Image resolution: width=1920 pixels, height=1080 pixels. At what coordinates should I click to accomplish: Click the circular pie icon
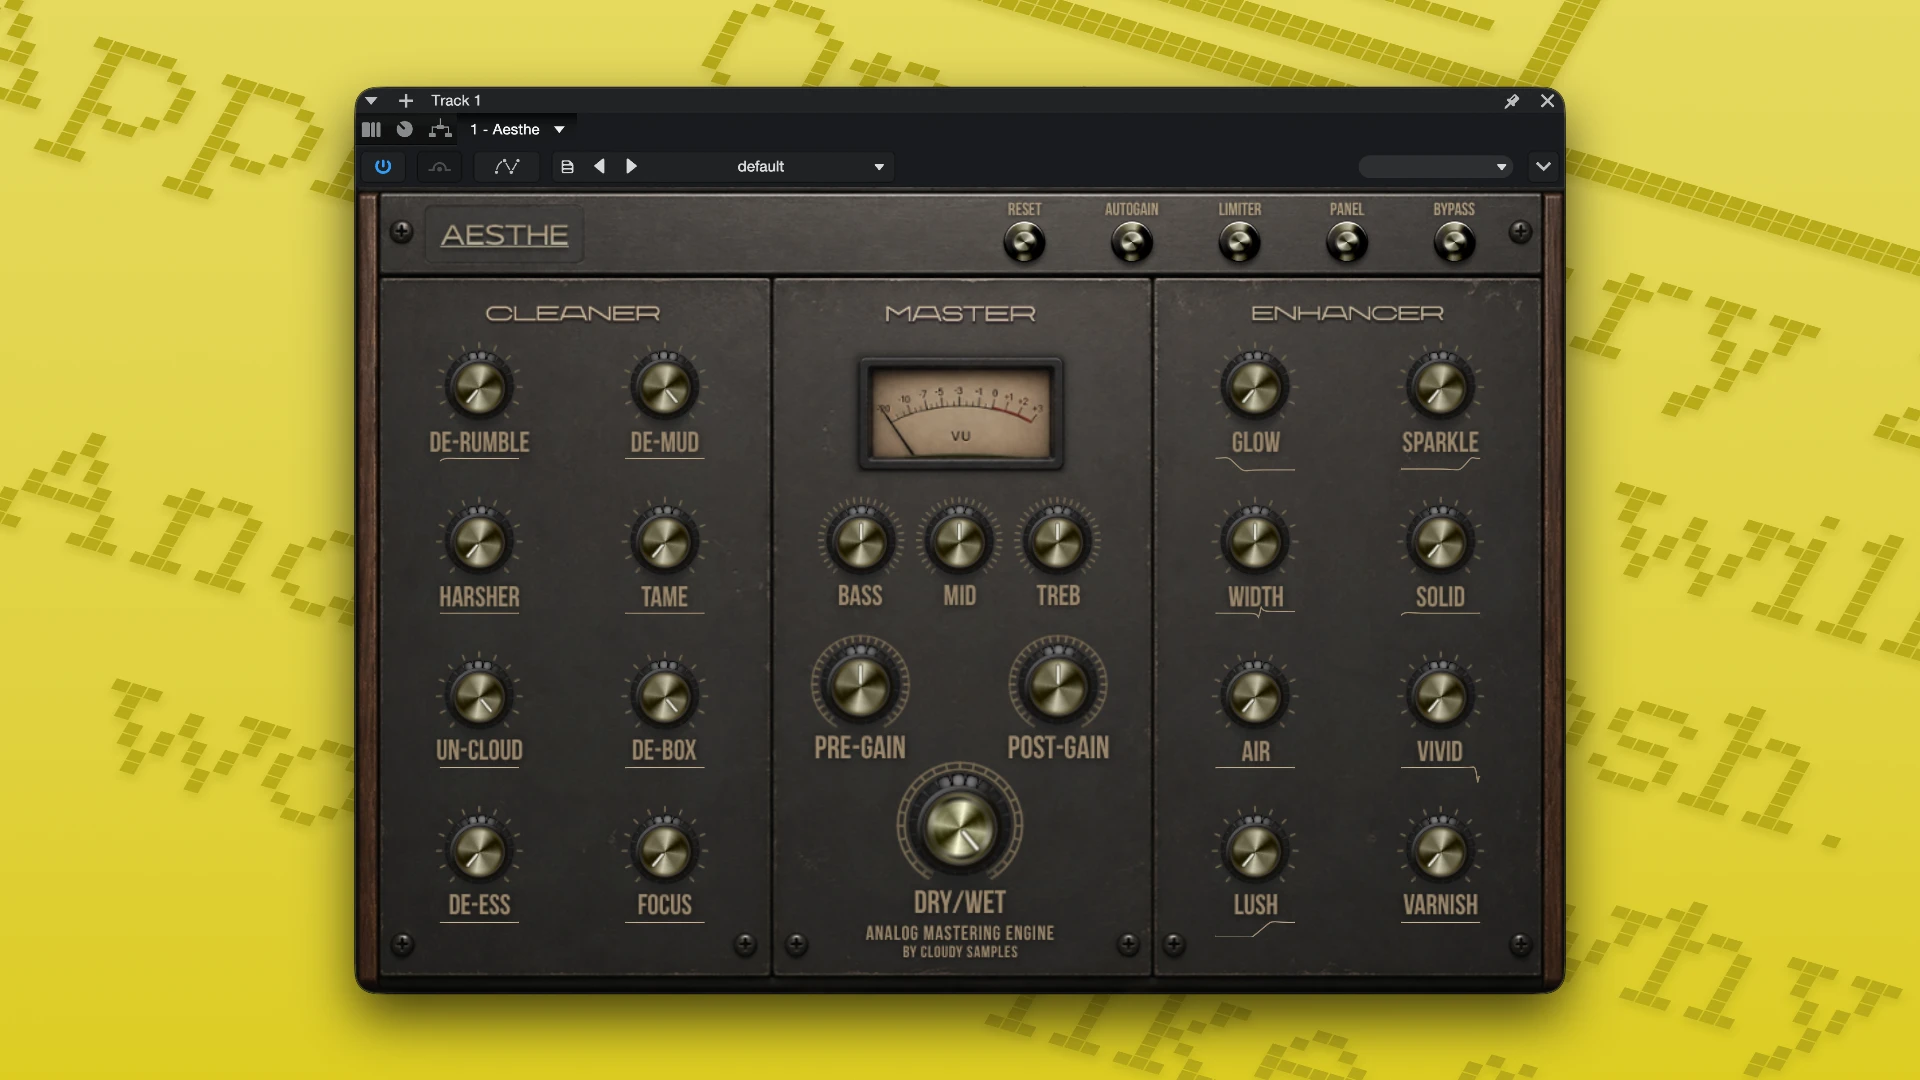404,129
